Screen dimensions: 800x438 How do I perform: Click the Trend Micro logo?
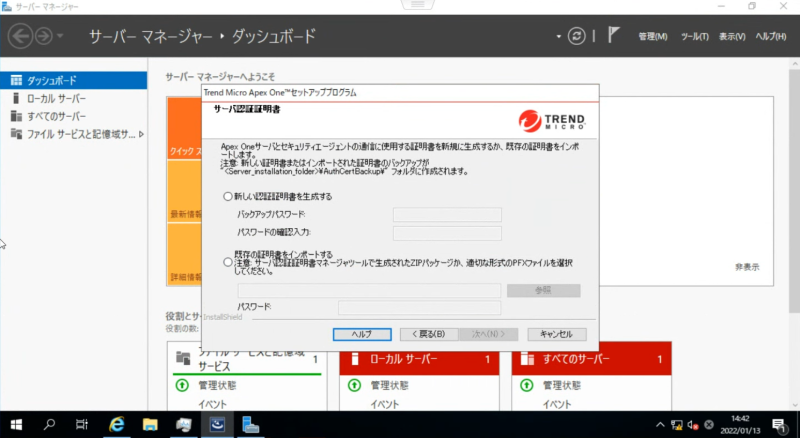(552, 121)
